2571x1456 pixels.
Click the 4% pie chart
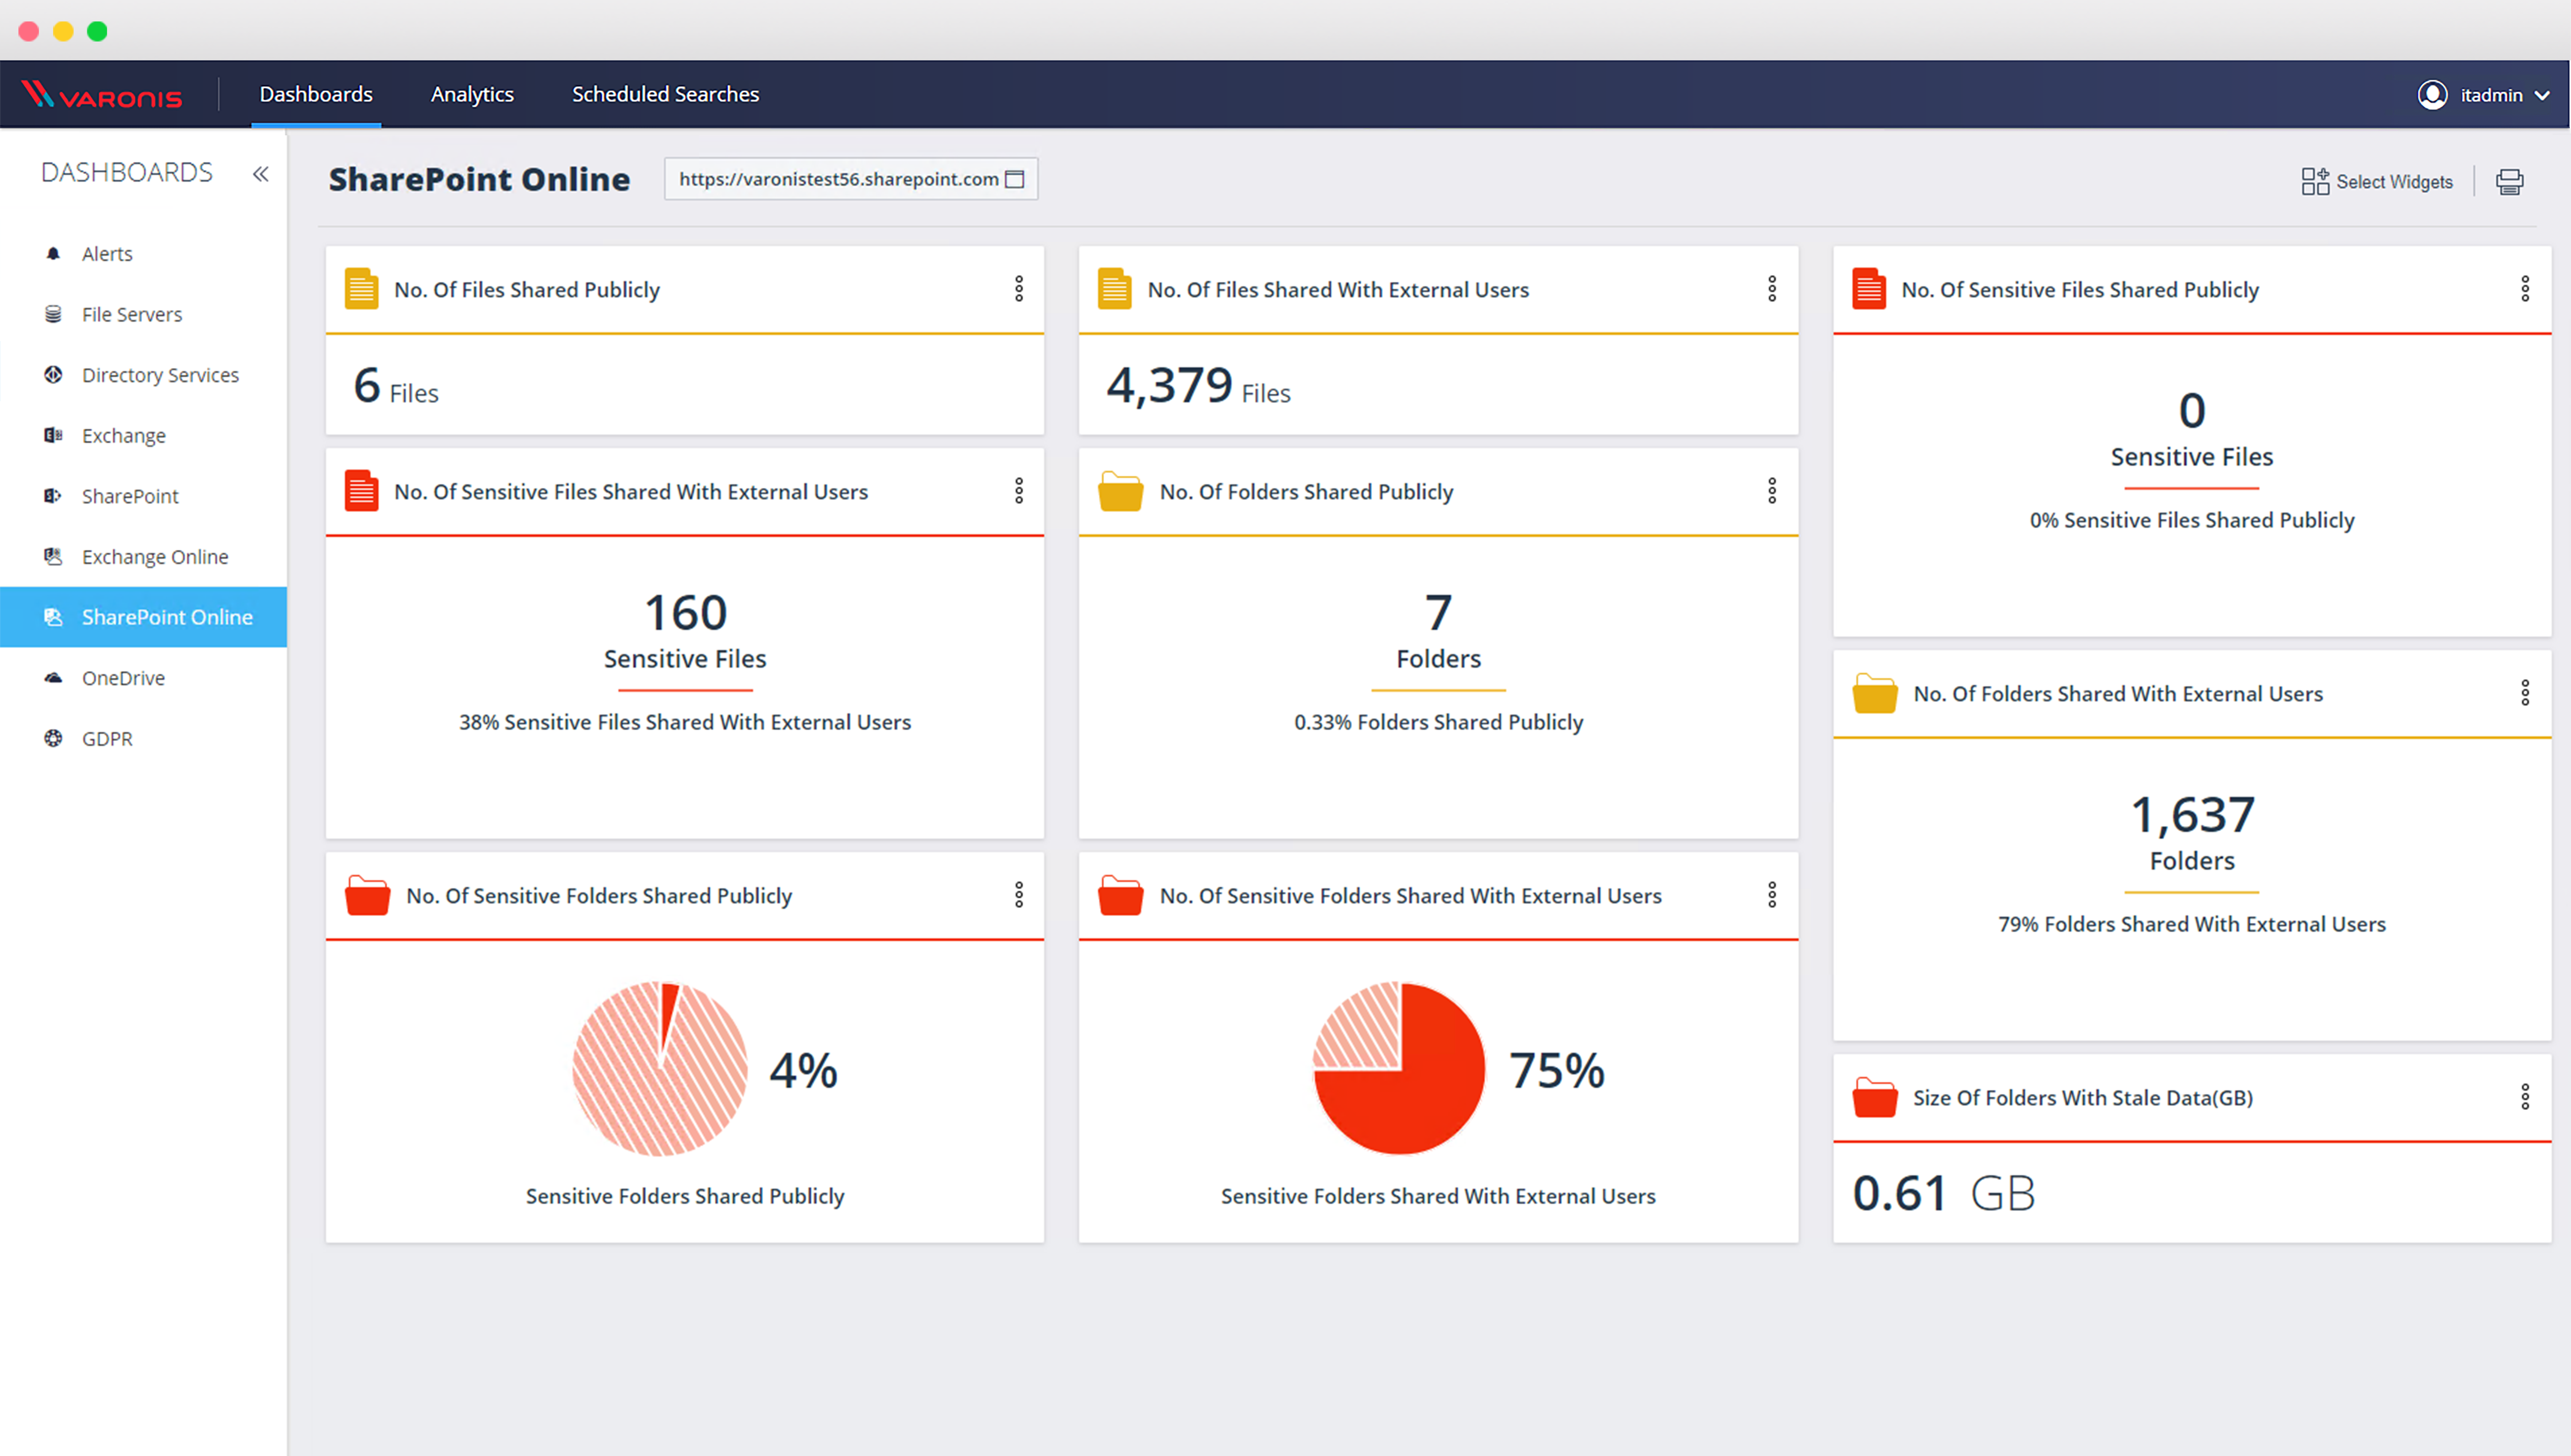tap(659, 1069)
